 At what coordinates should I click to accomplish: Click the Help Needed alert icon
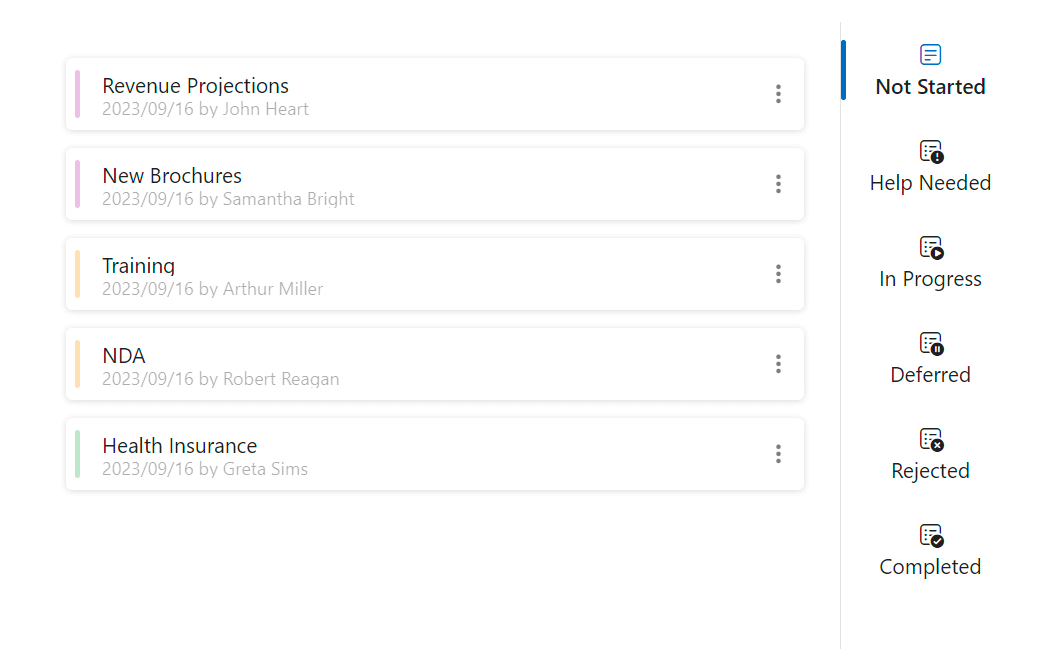(931, 151)
